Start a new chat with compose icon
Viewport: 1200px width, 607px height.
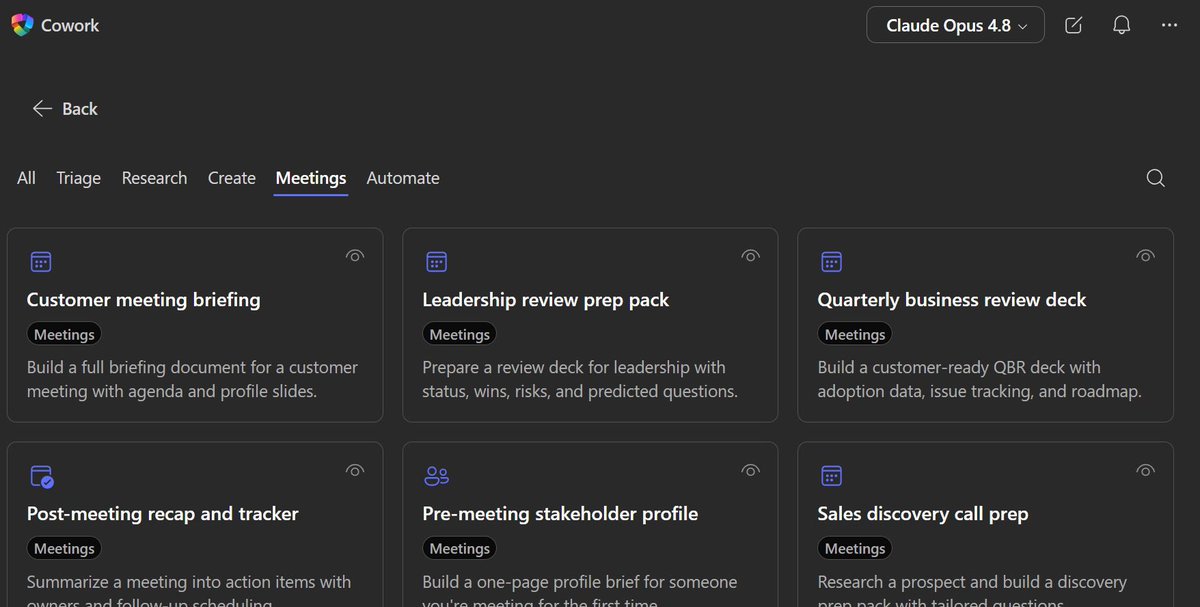[x=1073, y=25]
